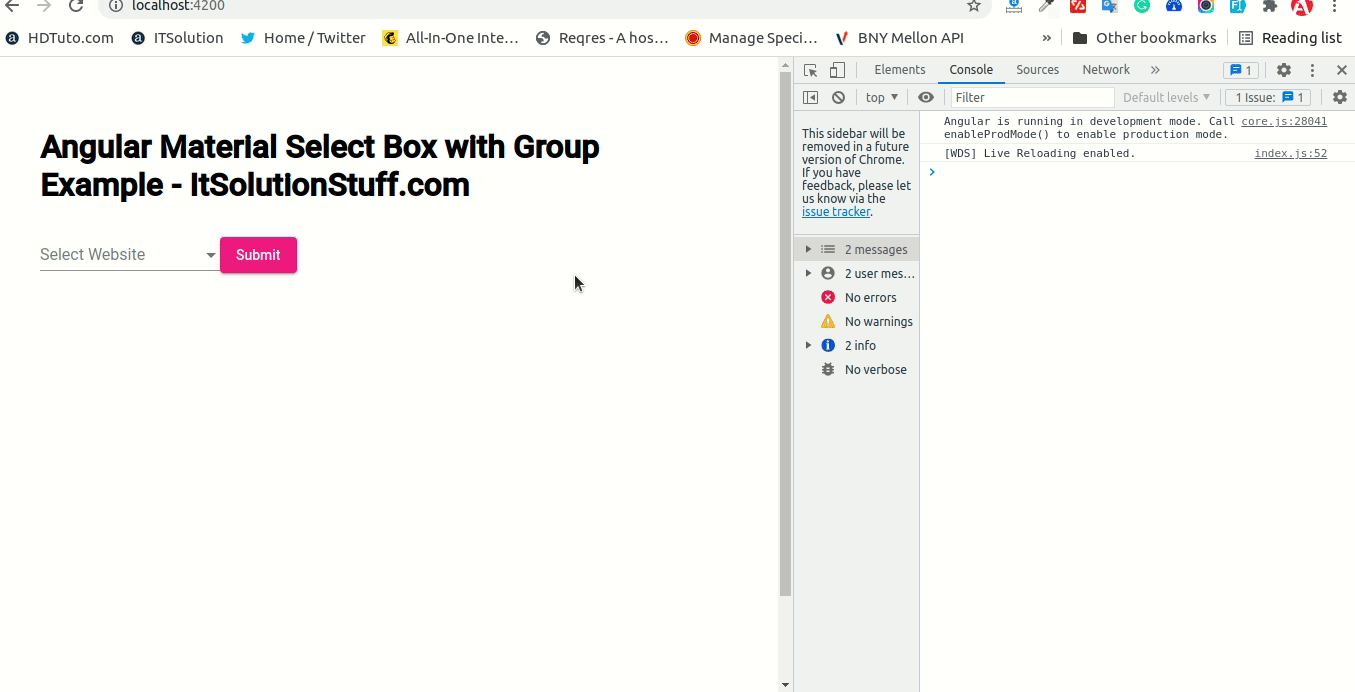Open the core.js:28041 source link
Image resolution: width=1355 pixels, height=692 pixels.
(x=1283, y=120)
